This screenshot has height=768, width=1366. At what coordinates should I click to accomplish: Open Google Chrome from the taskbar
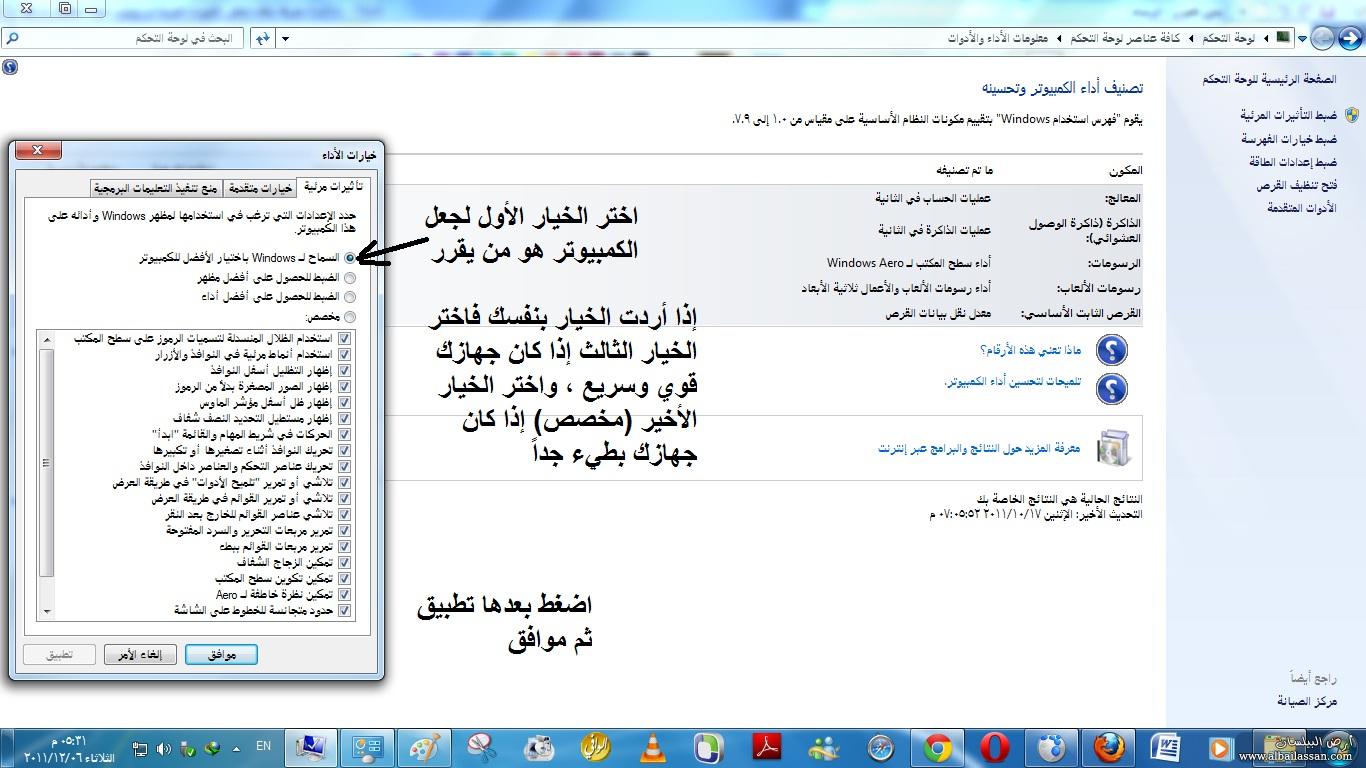tap(938, 748)
